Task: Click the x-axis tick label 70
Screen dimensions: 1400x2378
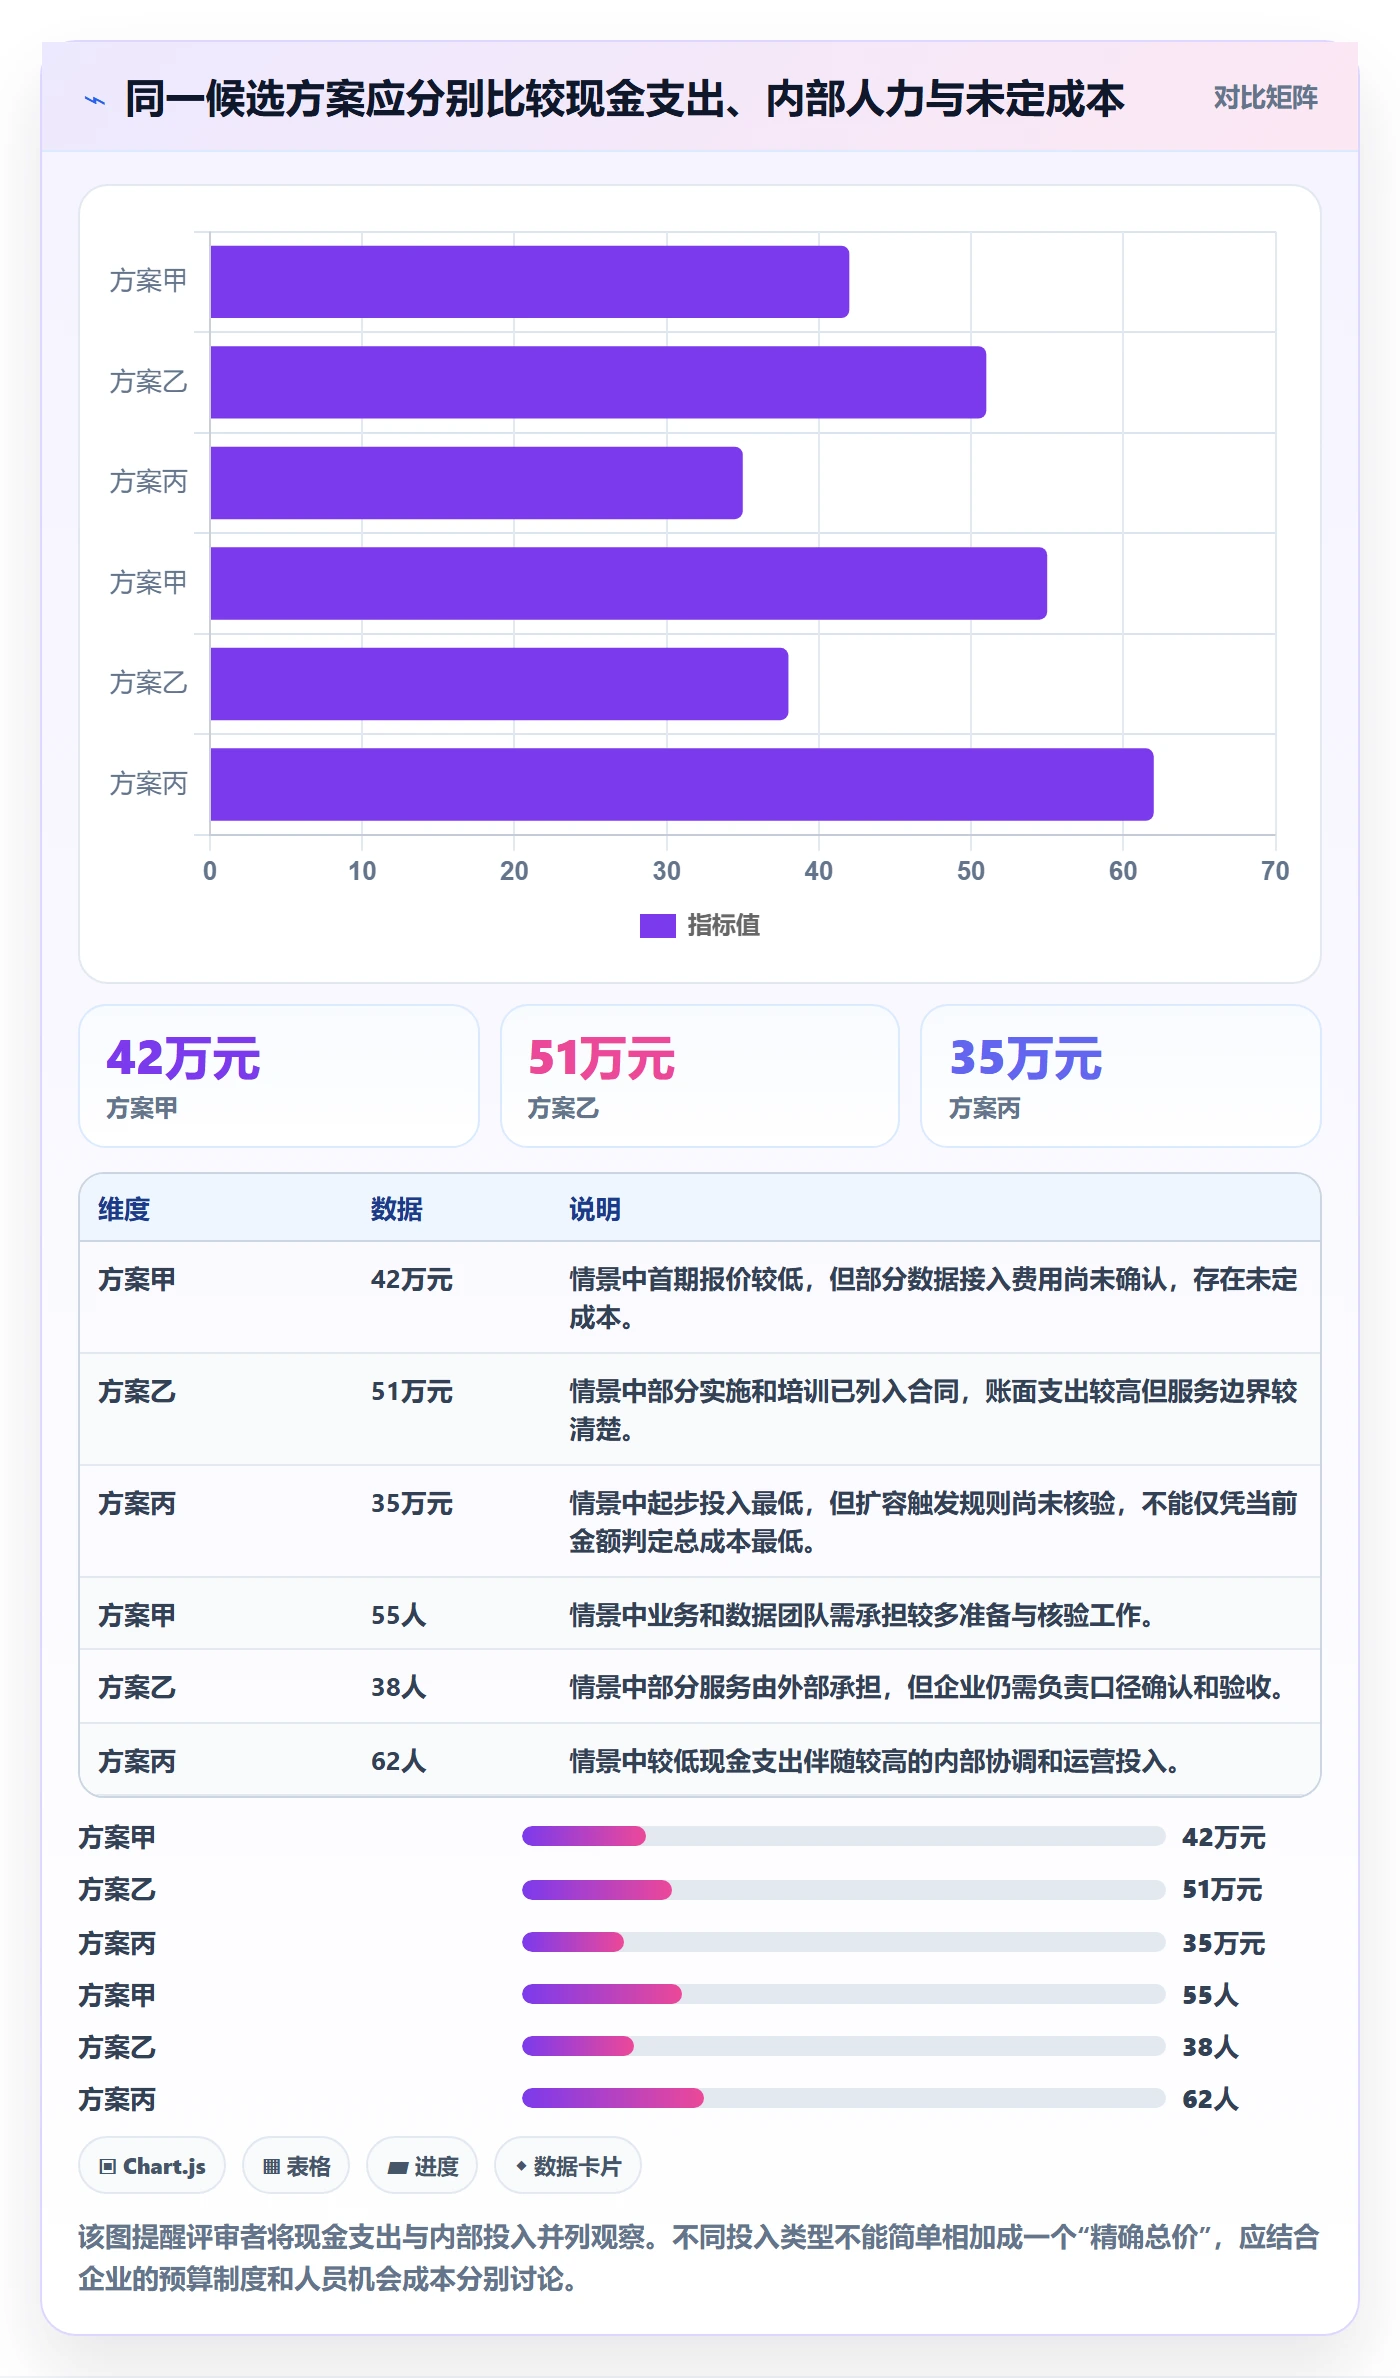Action: tap(1275, 871)
